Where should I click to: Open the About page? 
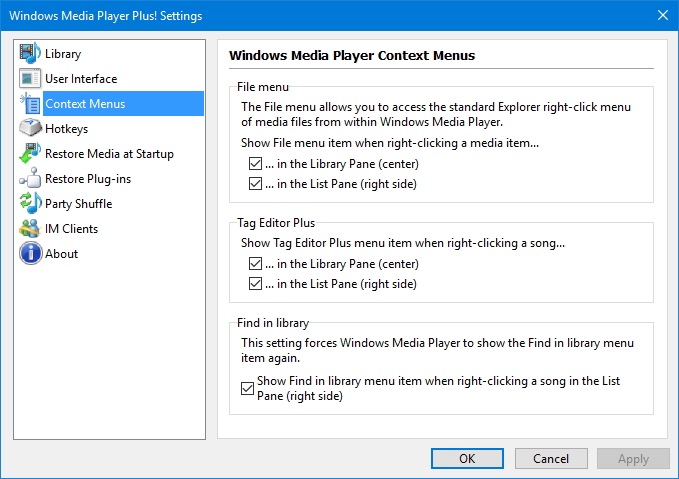pos(61,253)
